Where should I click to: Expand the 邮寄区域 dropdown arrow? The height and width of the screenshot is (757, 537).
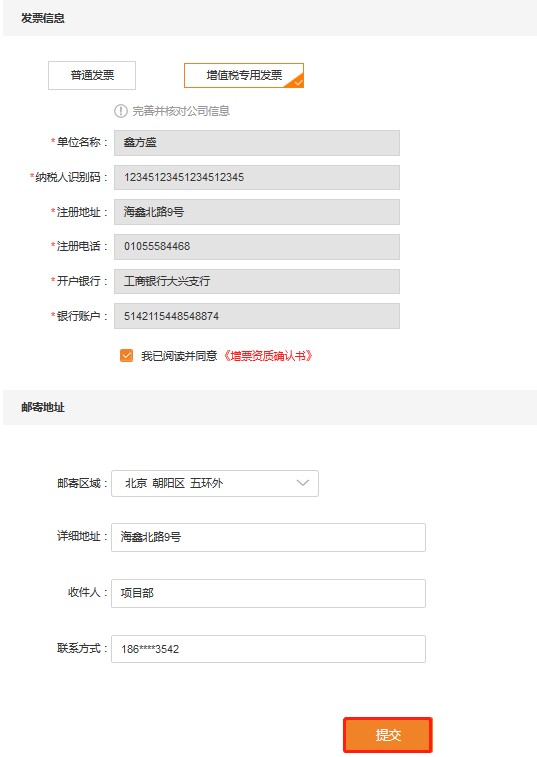pyautogui.click(x=303, y=483)
